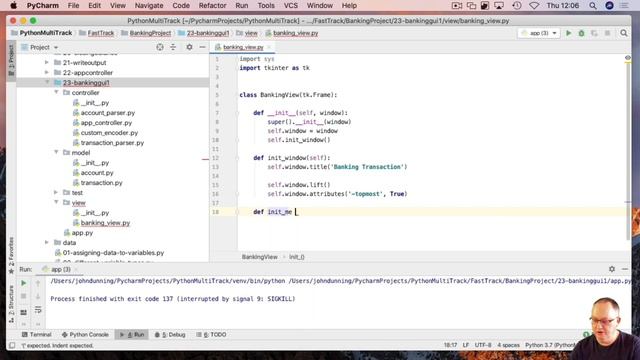Click UTF-8 encoding in status bar
640x360 pixels.
pos(483,345)
